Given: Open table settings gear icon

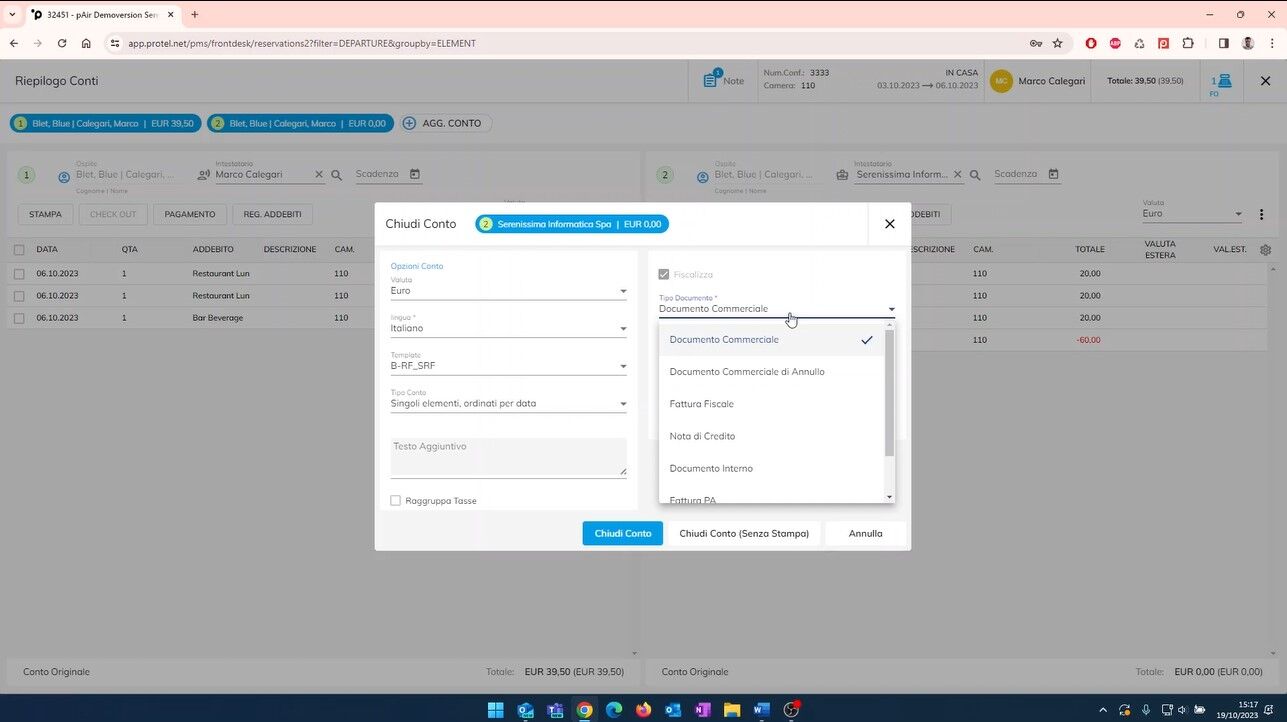Looking at the screenshot, I should pyautogui.click(x=1266, y=250).
